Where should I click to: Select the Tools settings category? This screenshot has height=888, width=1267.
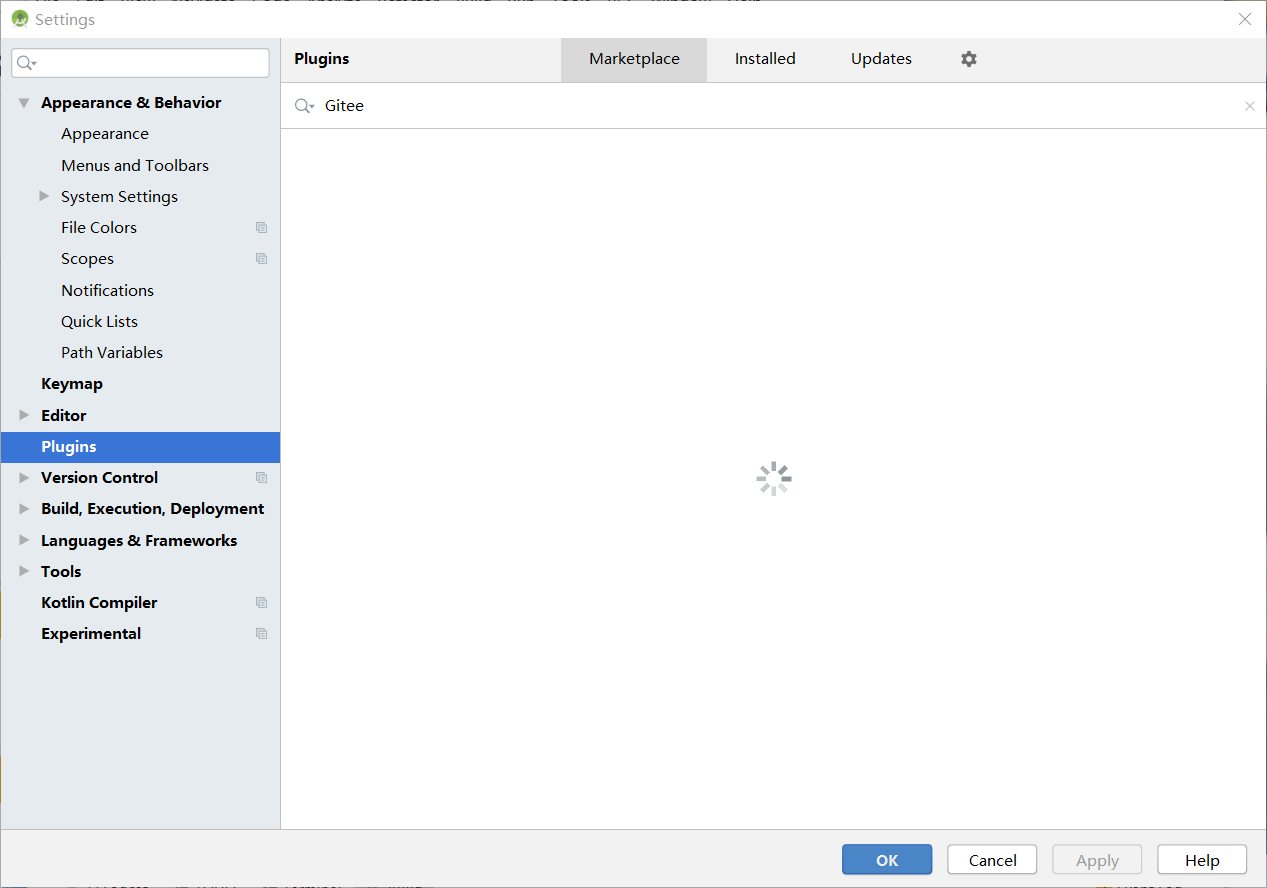click(61, 571)
